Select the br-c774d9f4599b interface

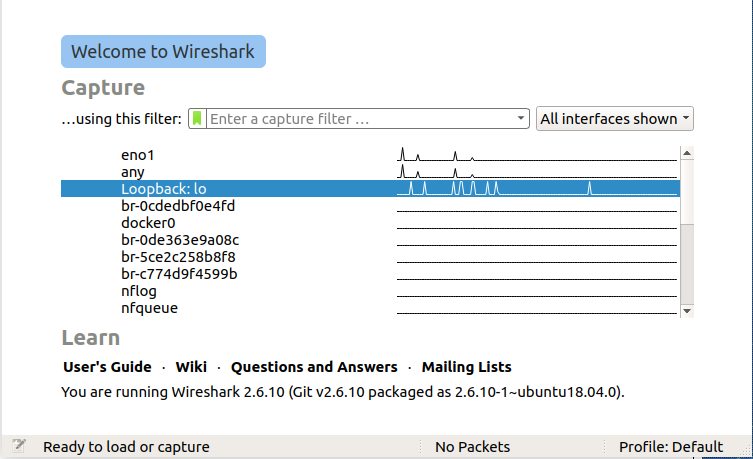(x=370, y=274)
